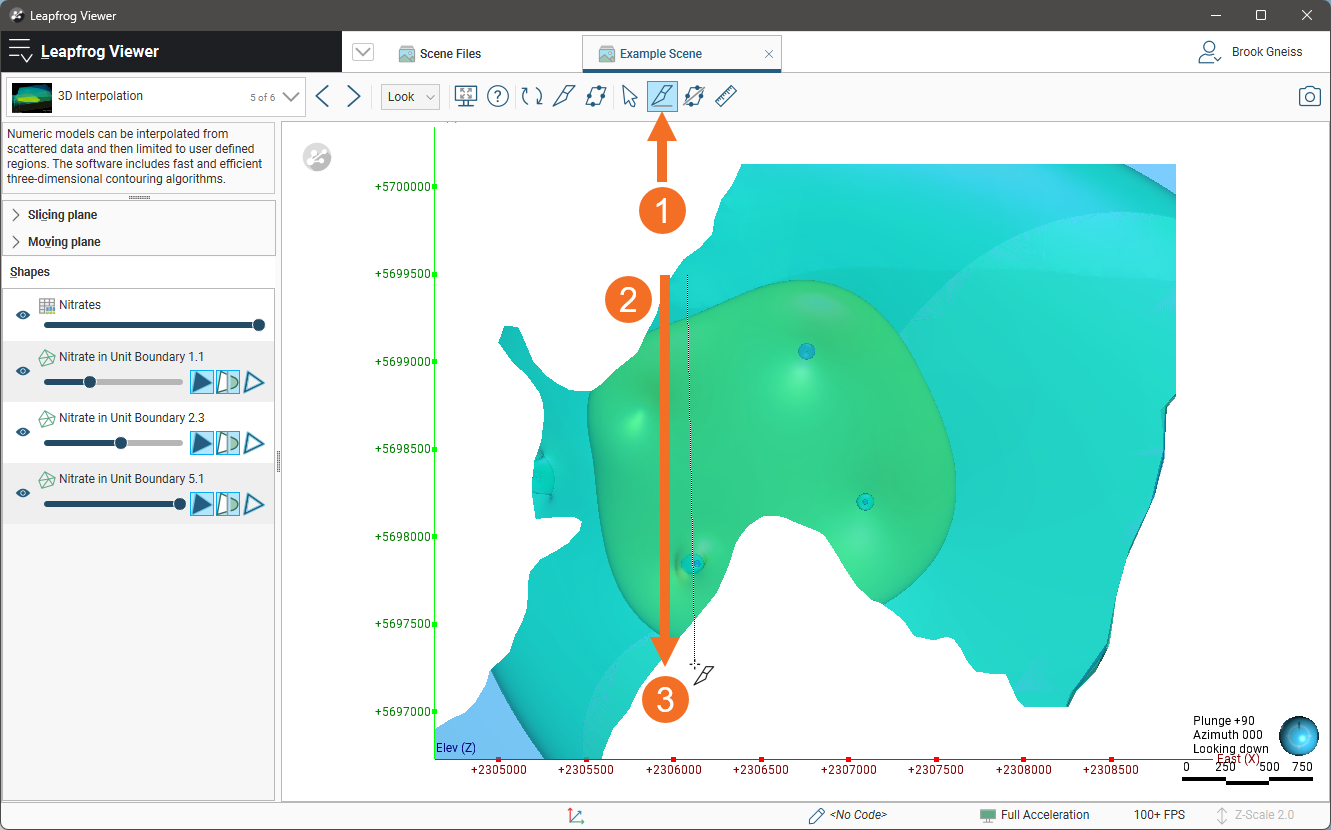The image size is (1331, 830).
Task: Click the Unit Boundary 5.1 opacity slider handle
Action: point(180,504)
